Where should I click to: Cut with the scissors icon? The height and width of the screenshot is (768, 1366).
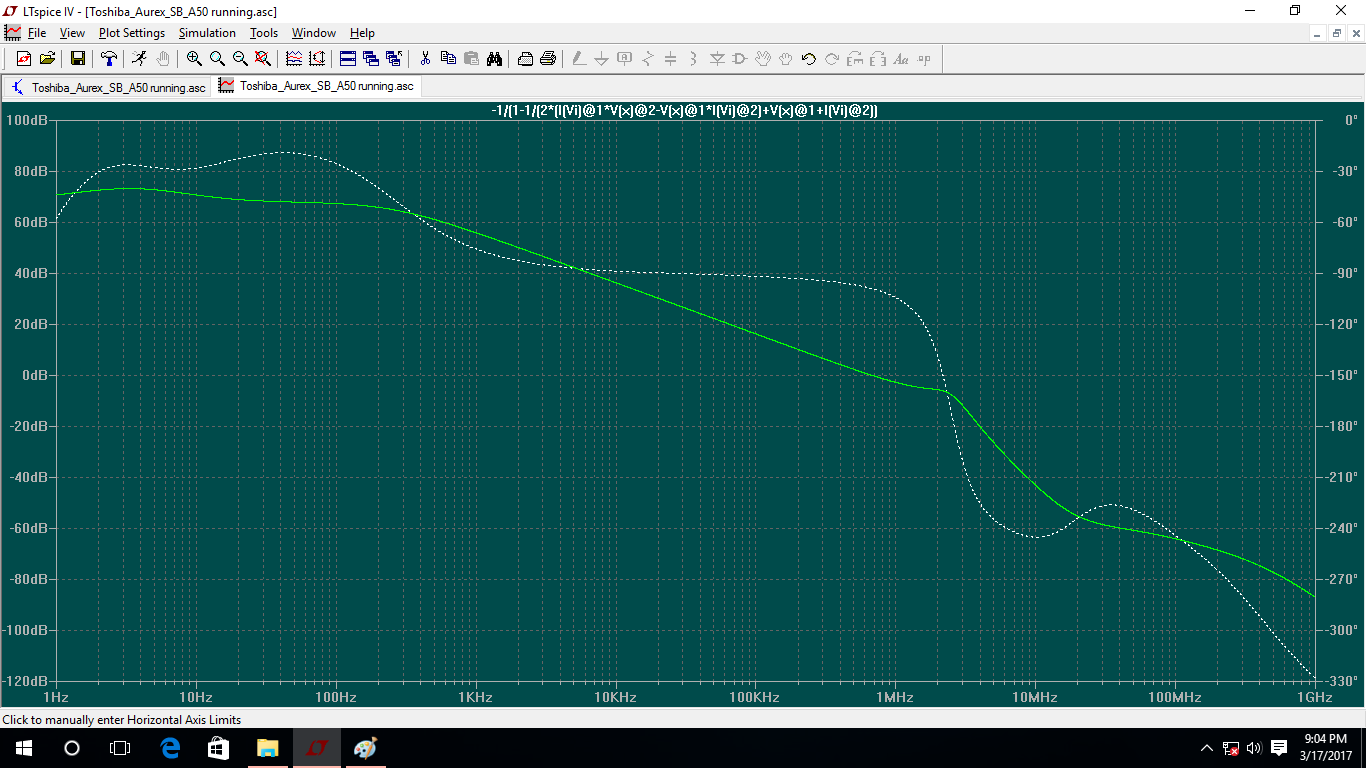point(425,59)
